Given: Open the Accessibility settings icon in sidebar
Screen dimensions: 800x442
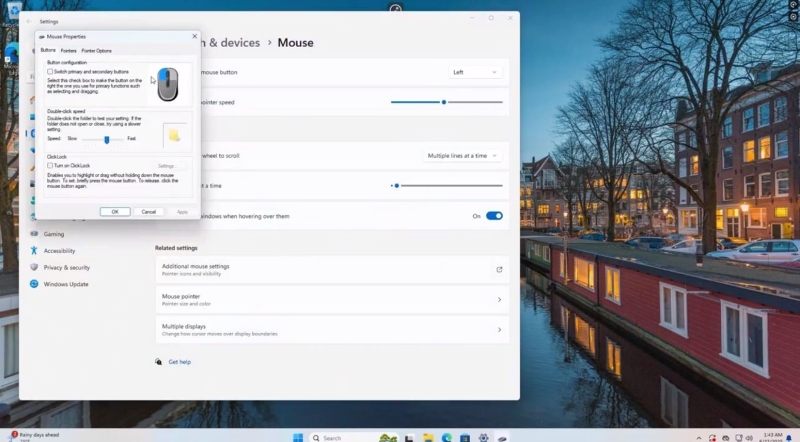Looking at the screenshot, I should [34, 251].
